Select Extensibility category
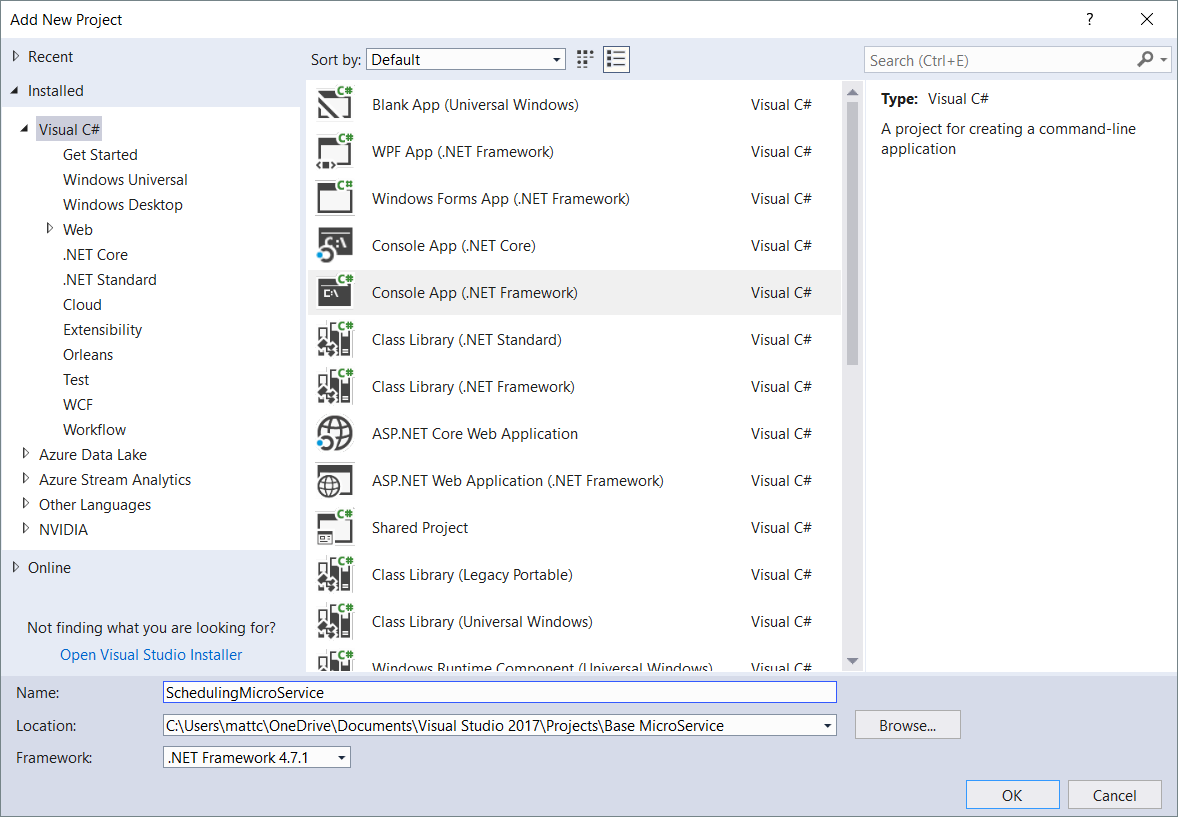This screenshot has width=1178, height=817. tap(102, 329)
